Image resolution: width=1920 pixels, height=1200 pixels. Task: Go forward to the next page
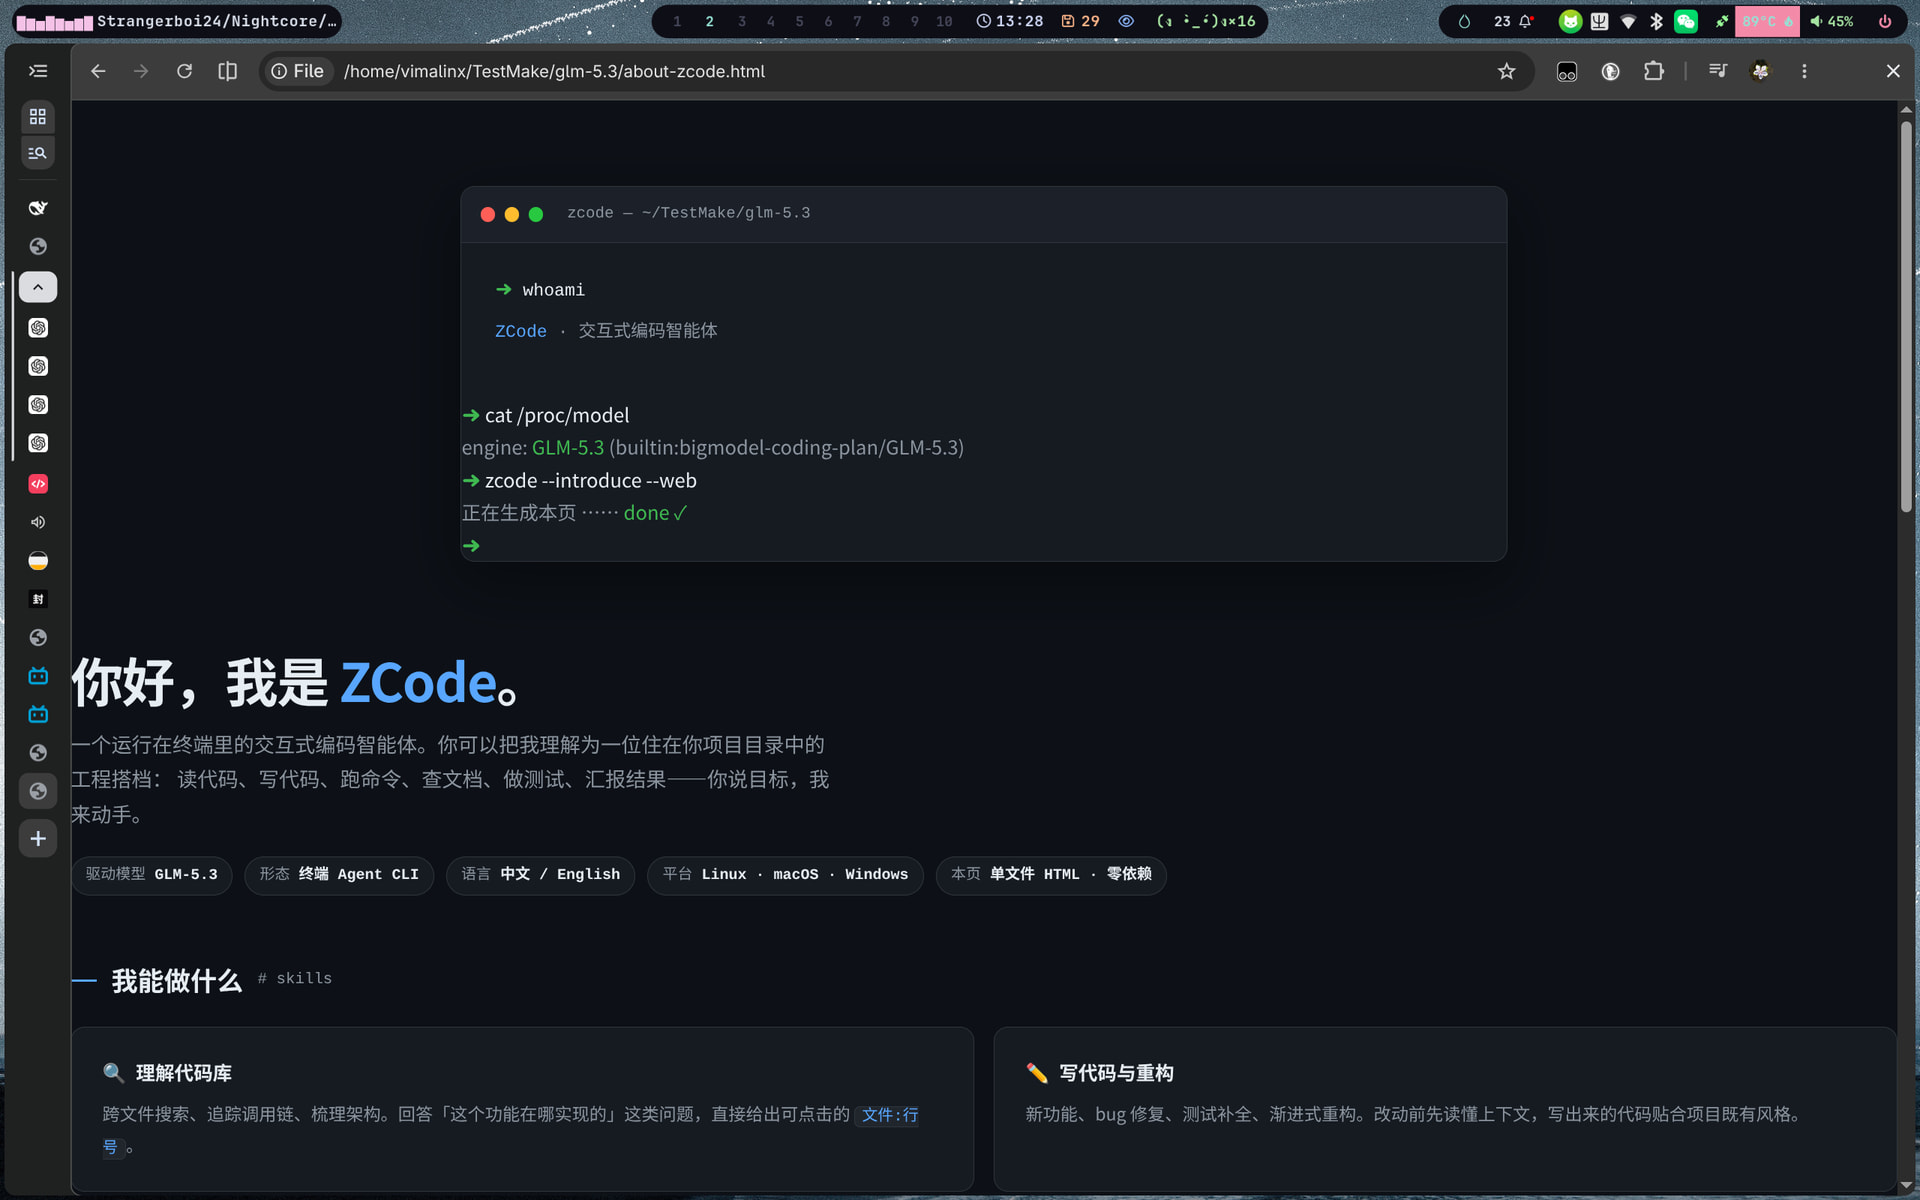pyautogui.click(x=141, y=71)
